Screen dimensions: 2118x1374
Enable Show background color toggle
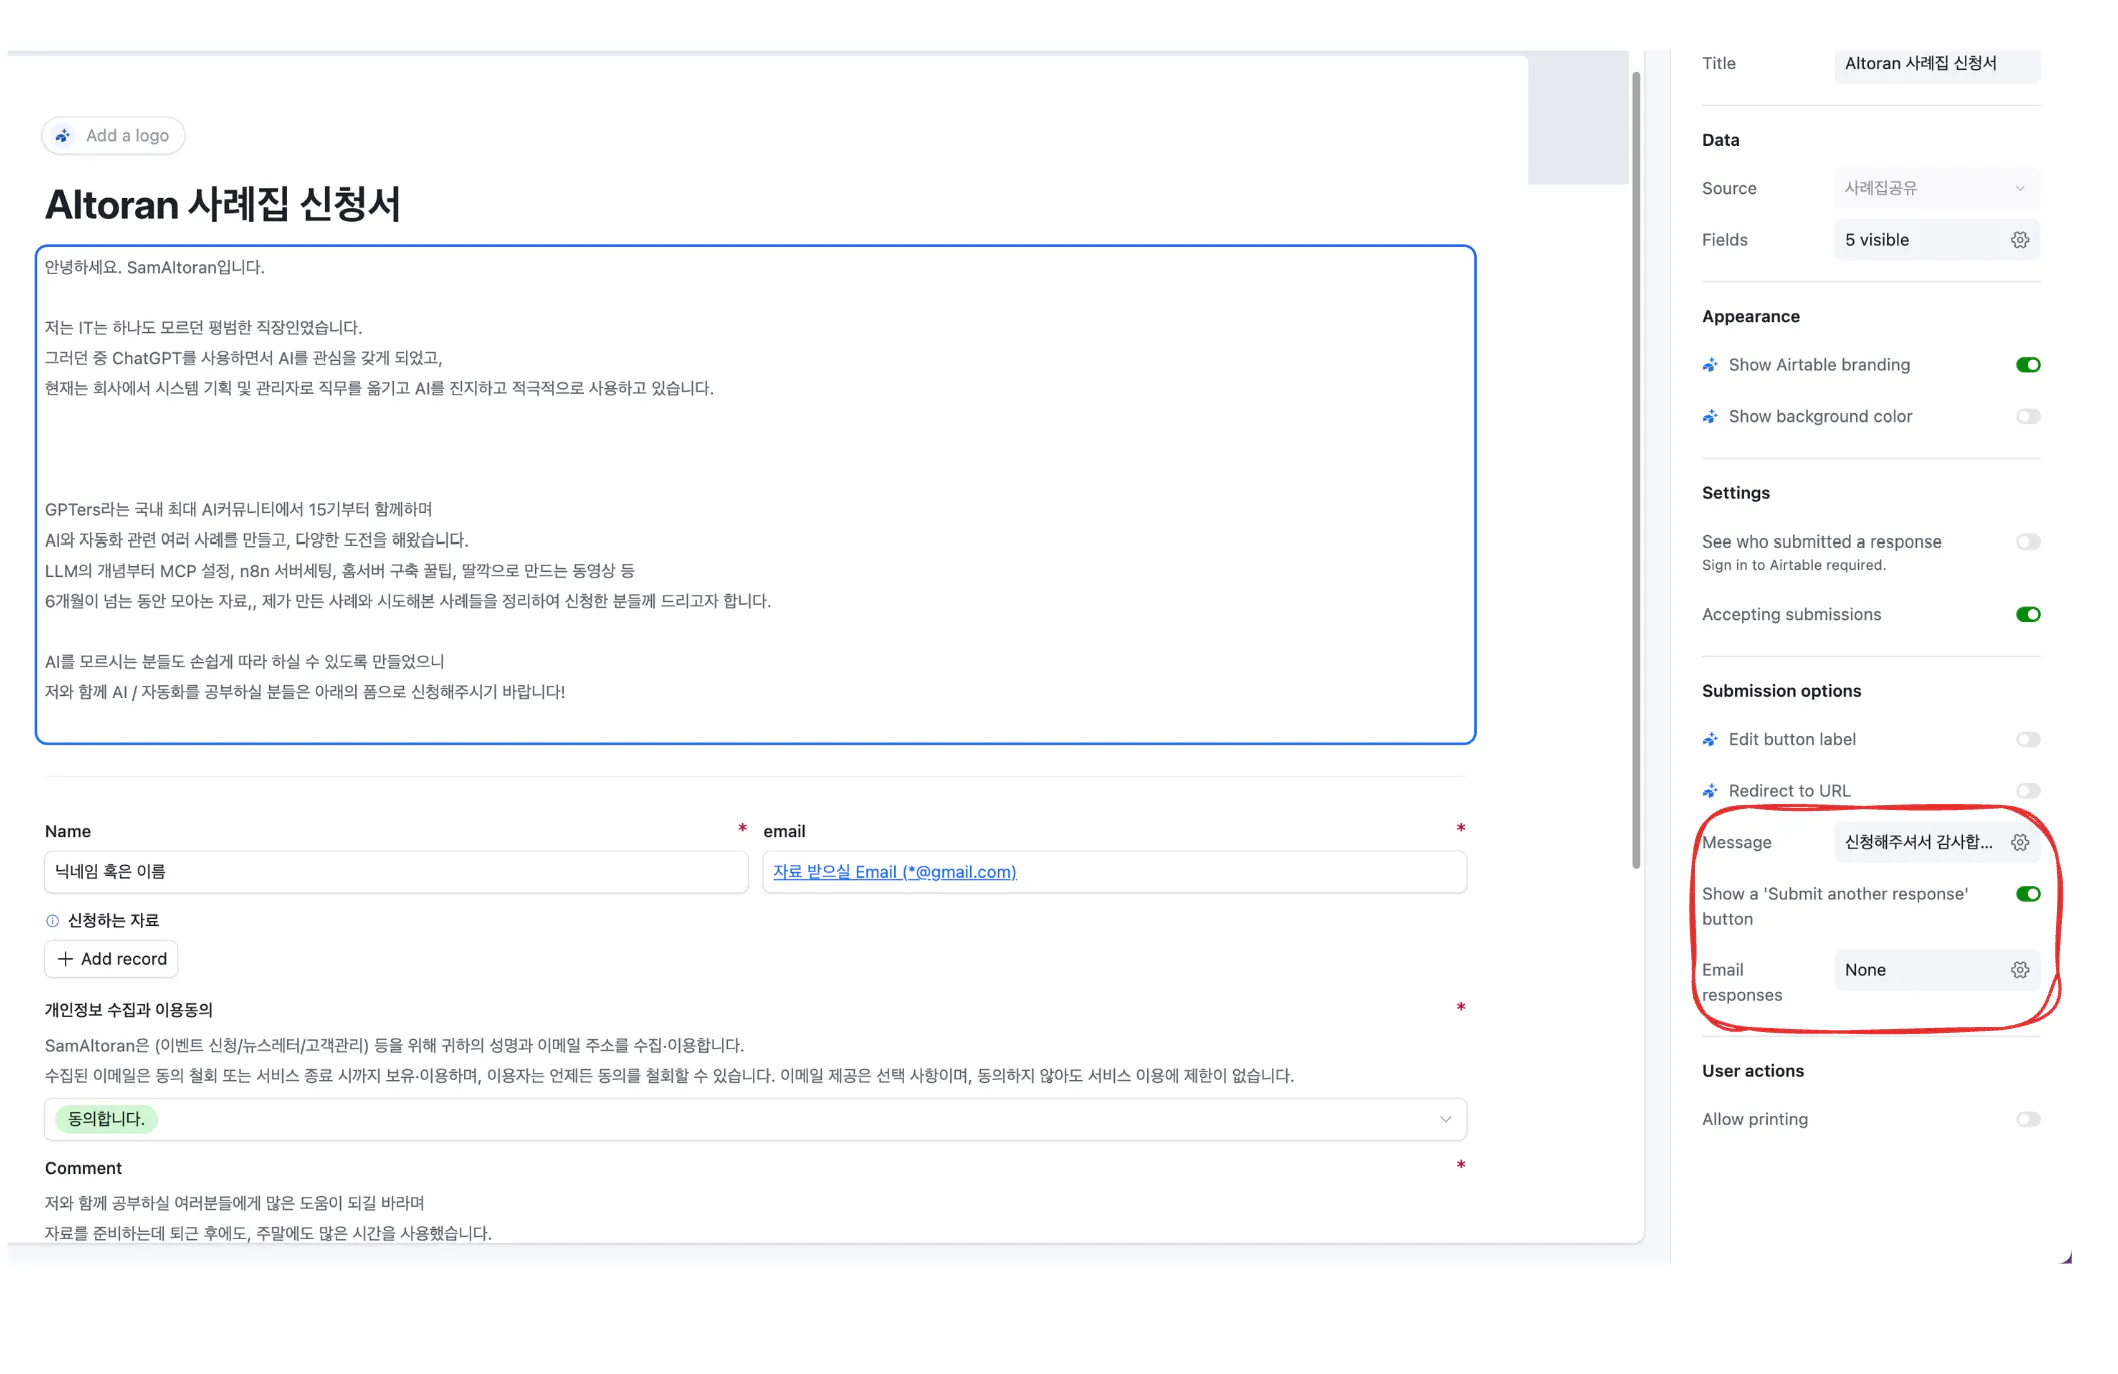coord(2028,416)
